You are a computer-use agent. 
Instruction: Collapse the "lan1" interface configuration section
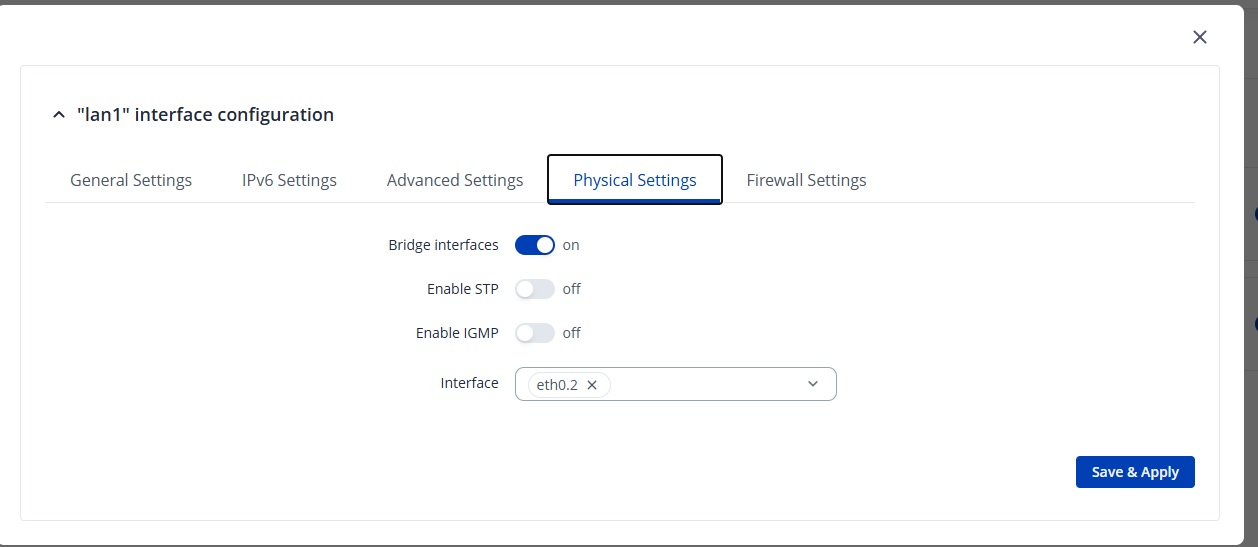[57, 115]
